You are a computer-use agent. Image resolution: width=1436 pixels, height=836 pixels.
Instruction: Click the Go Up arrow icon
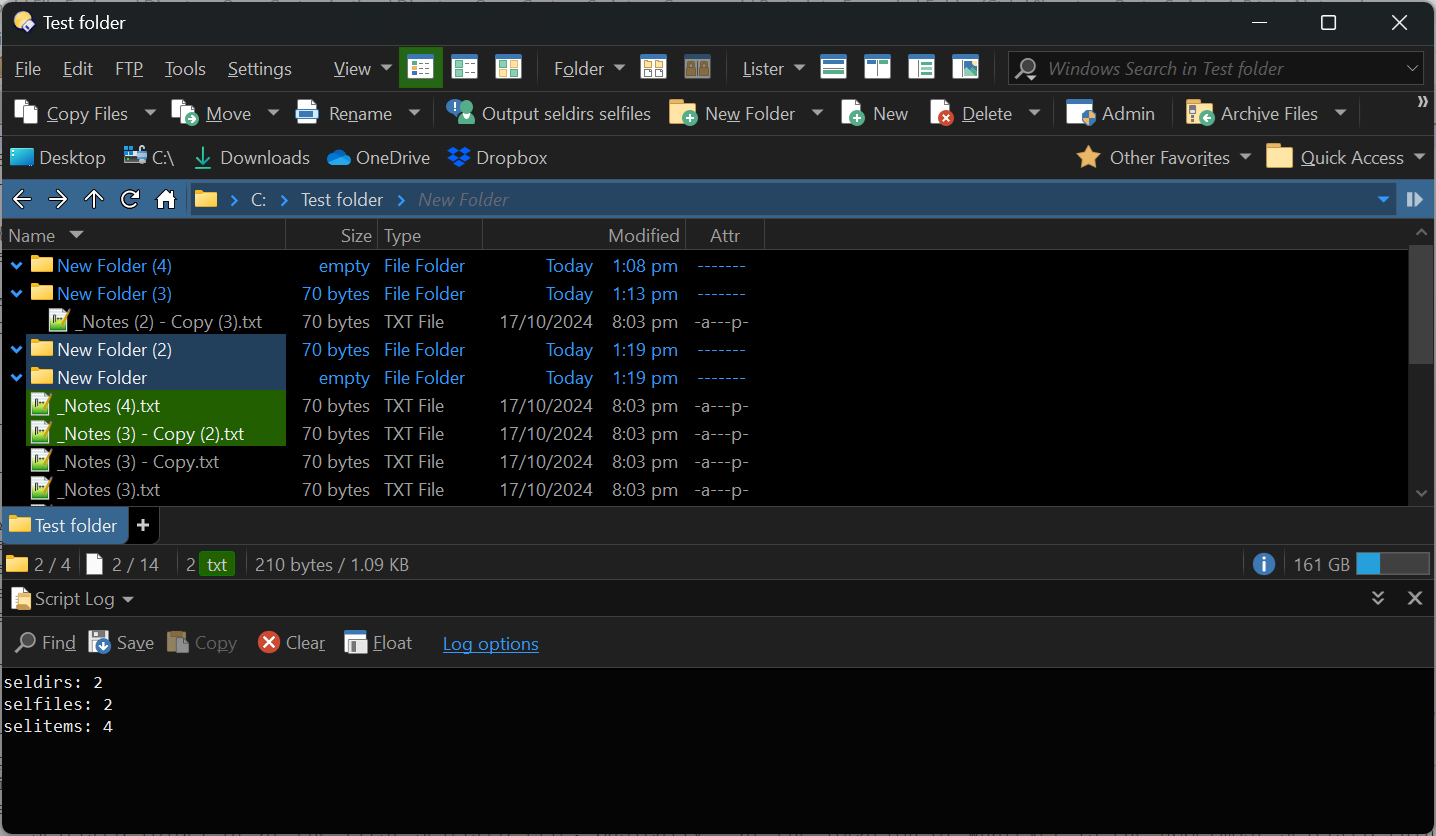pos(94,199)
